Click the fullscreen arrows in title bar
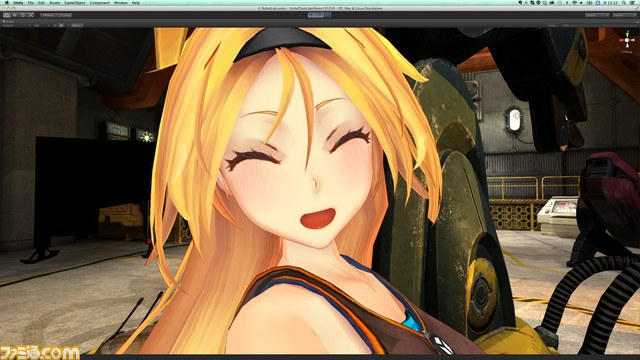This screenshot has height=360, width=640. pos(637,9)
